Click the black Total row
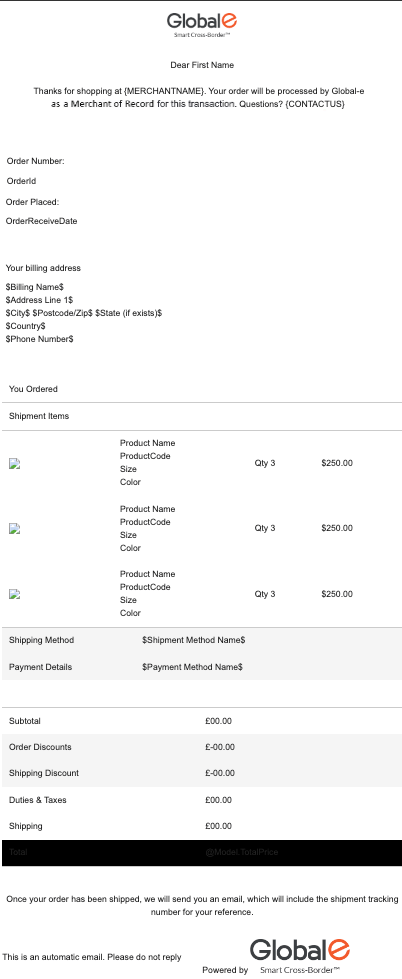The image size is (402, 979). coord(202,852)
